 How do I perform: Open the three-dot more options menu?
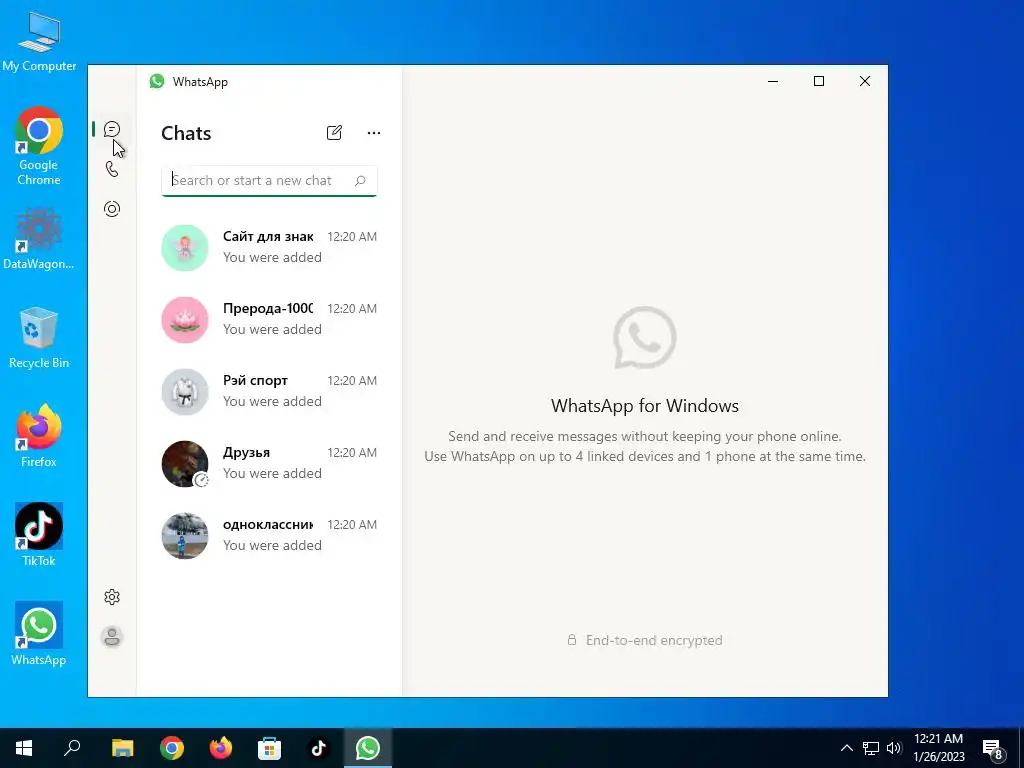click(x=374, y=133)
